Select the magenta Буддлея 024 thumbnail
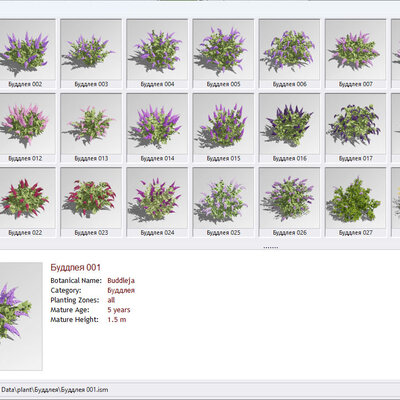 (157, 202)
